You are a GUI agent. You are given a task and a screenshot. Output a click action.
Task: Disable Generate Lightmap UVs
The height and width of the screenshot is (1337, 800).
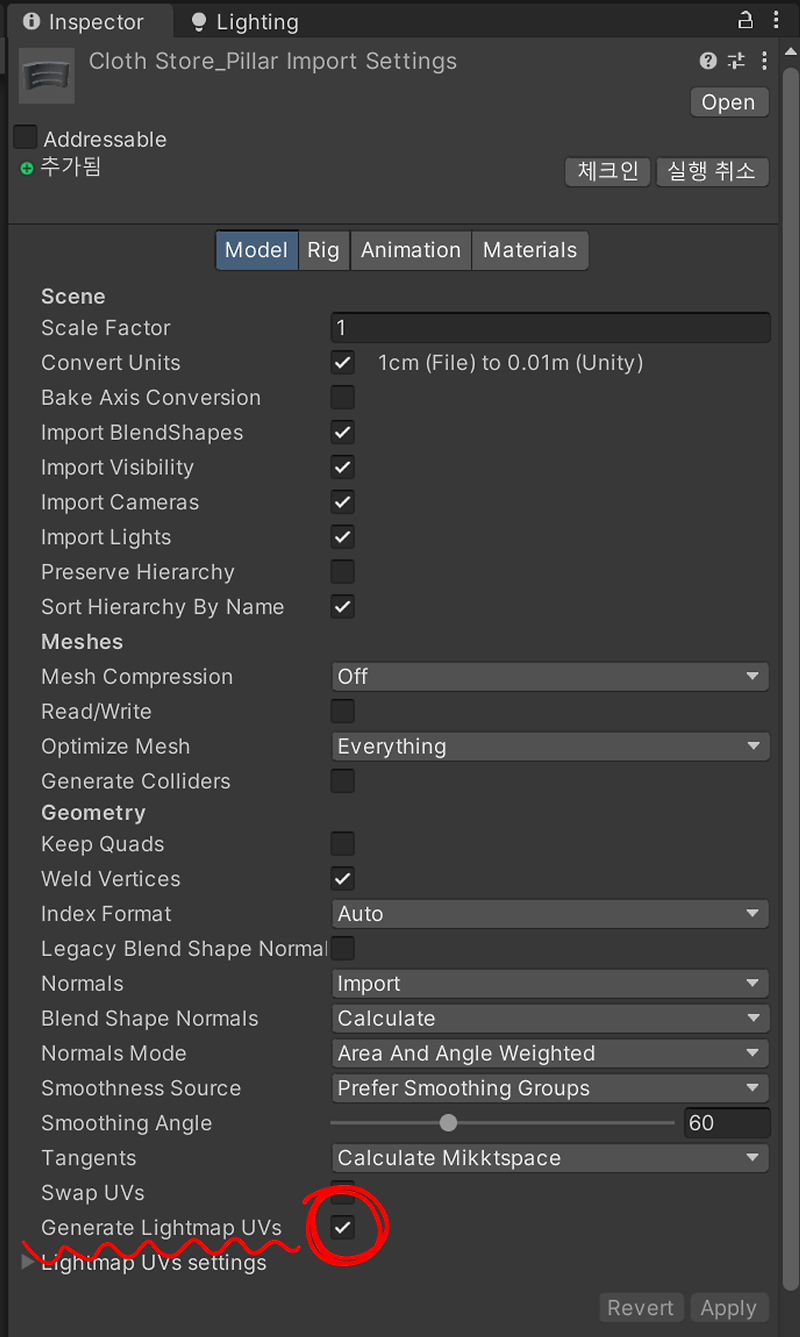342,1228
